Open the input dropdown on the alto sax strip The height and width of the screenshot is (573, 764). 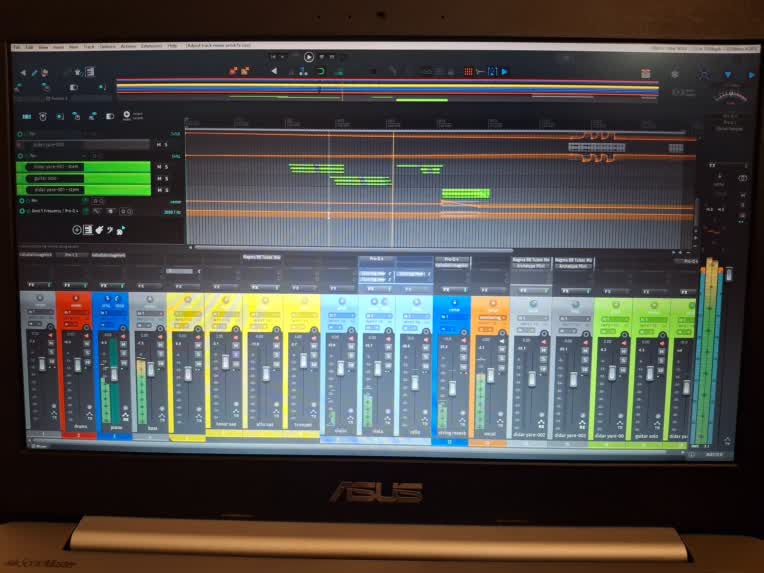point(264,315)
